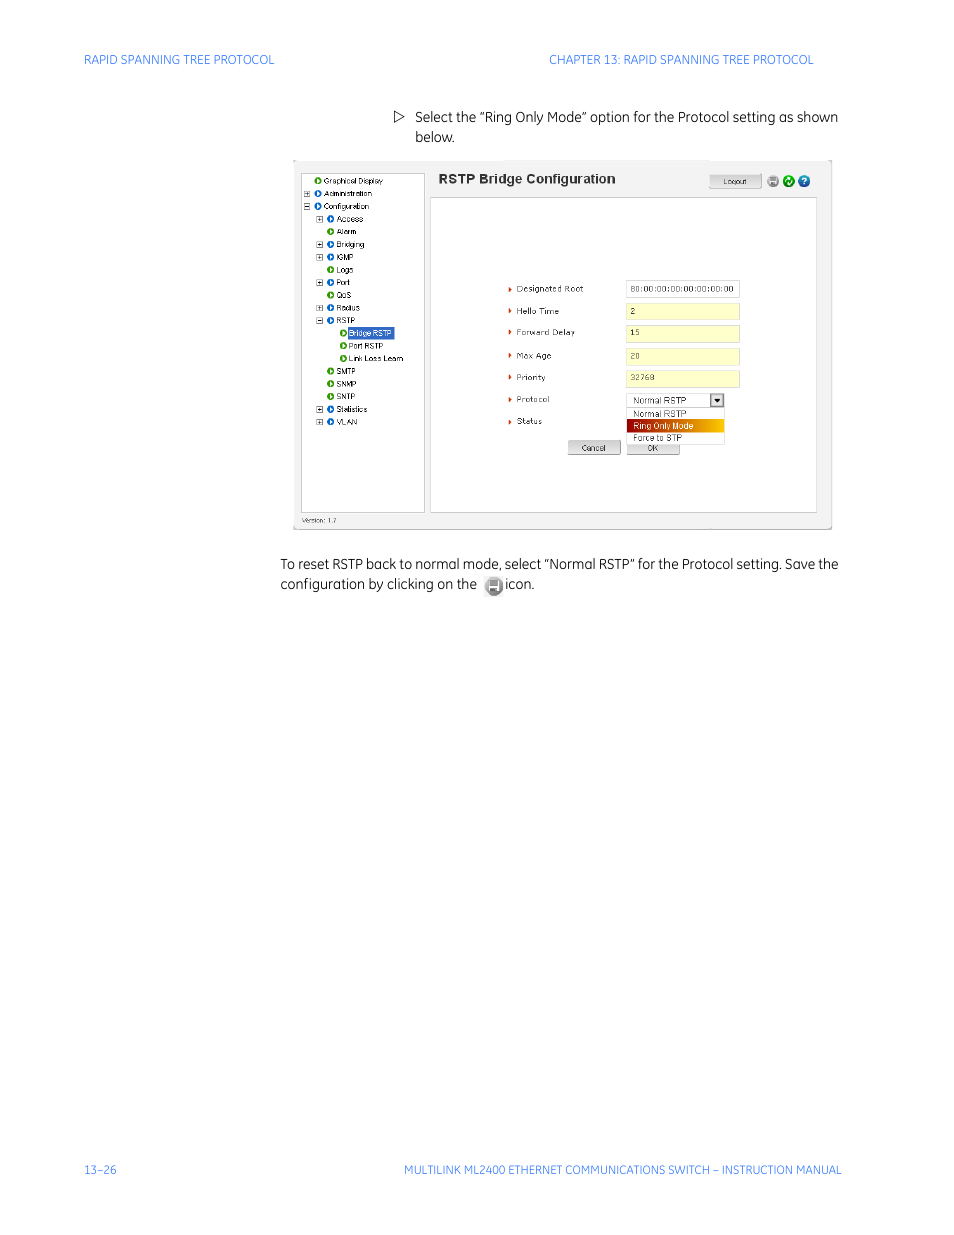954x1235 pixels.
Task: Pick the Normal RSTP list option
Action: tap(660, 413)
